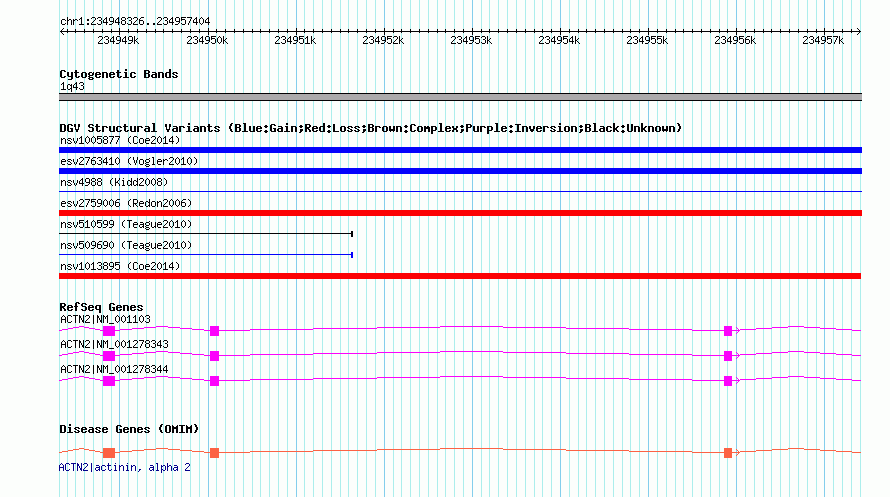Viewport: 890px width, 497px height.
Task: Click the 234956k ruler tick label
Action: click(x=735, y=41)
